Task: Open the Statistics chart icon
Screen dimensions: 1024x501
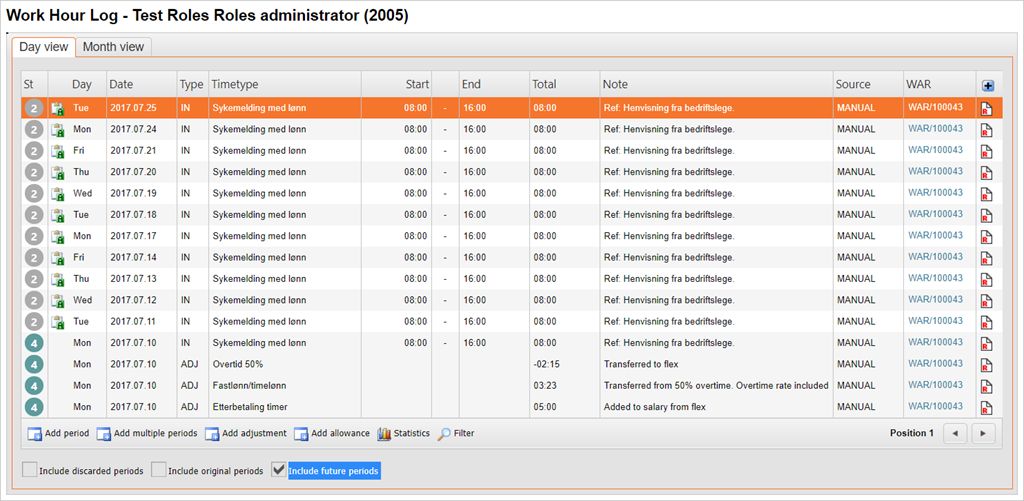Action: pyautogui.click(x=384, y=434)
